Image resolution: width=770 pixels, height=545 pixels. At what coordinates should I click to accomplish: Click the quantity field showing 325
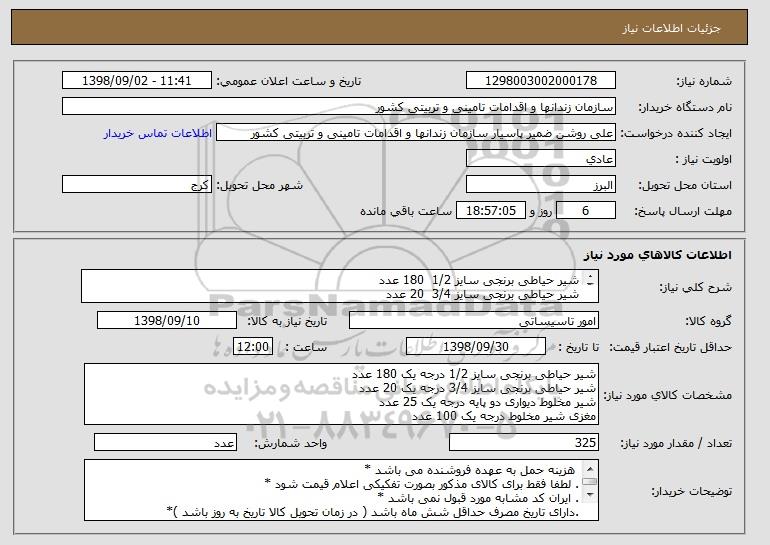[x=524, y=442]
